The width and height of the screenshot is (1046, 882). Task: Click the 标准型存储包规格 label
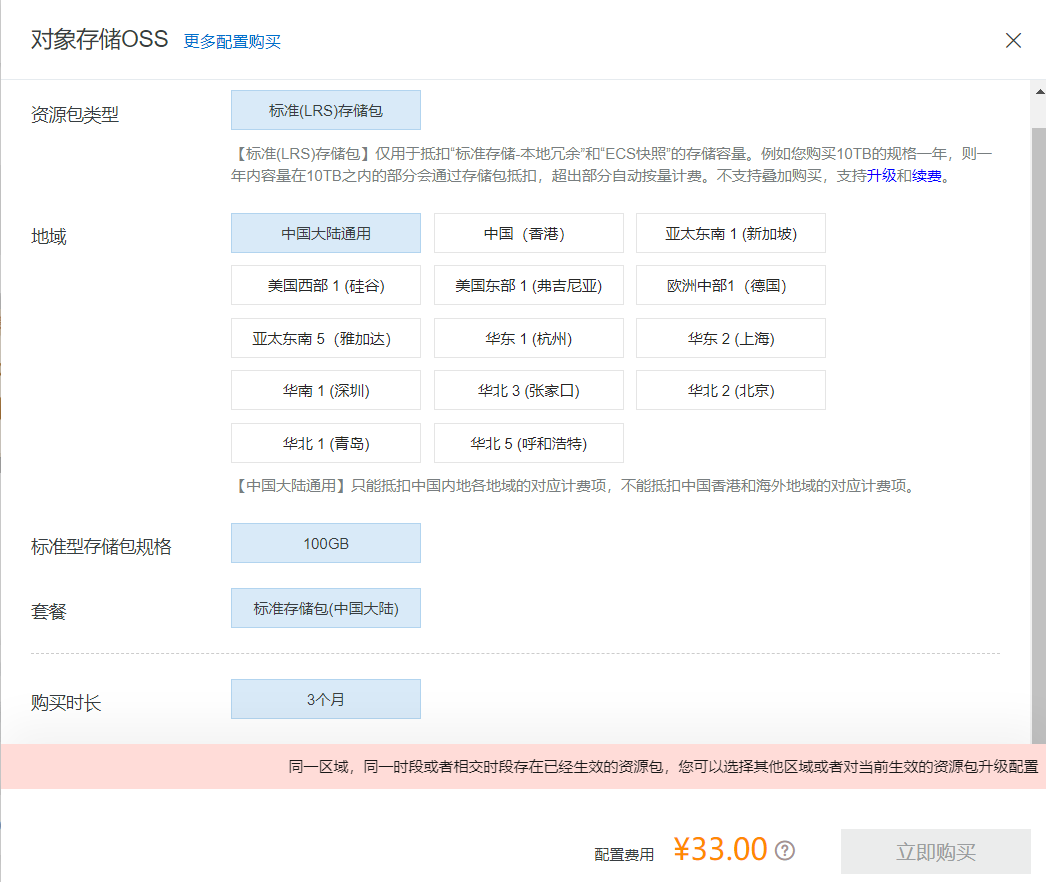(x=101, y=547)
